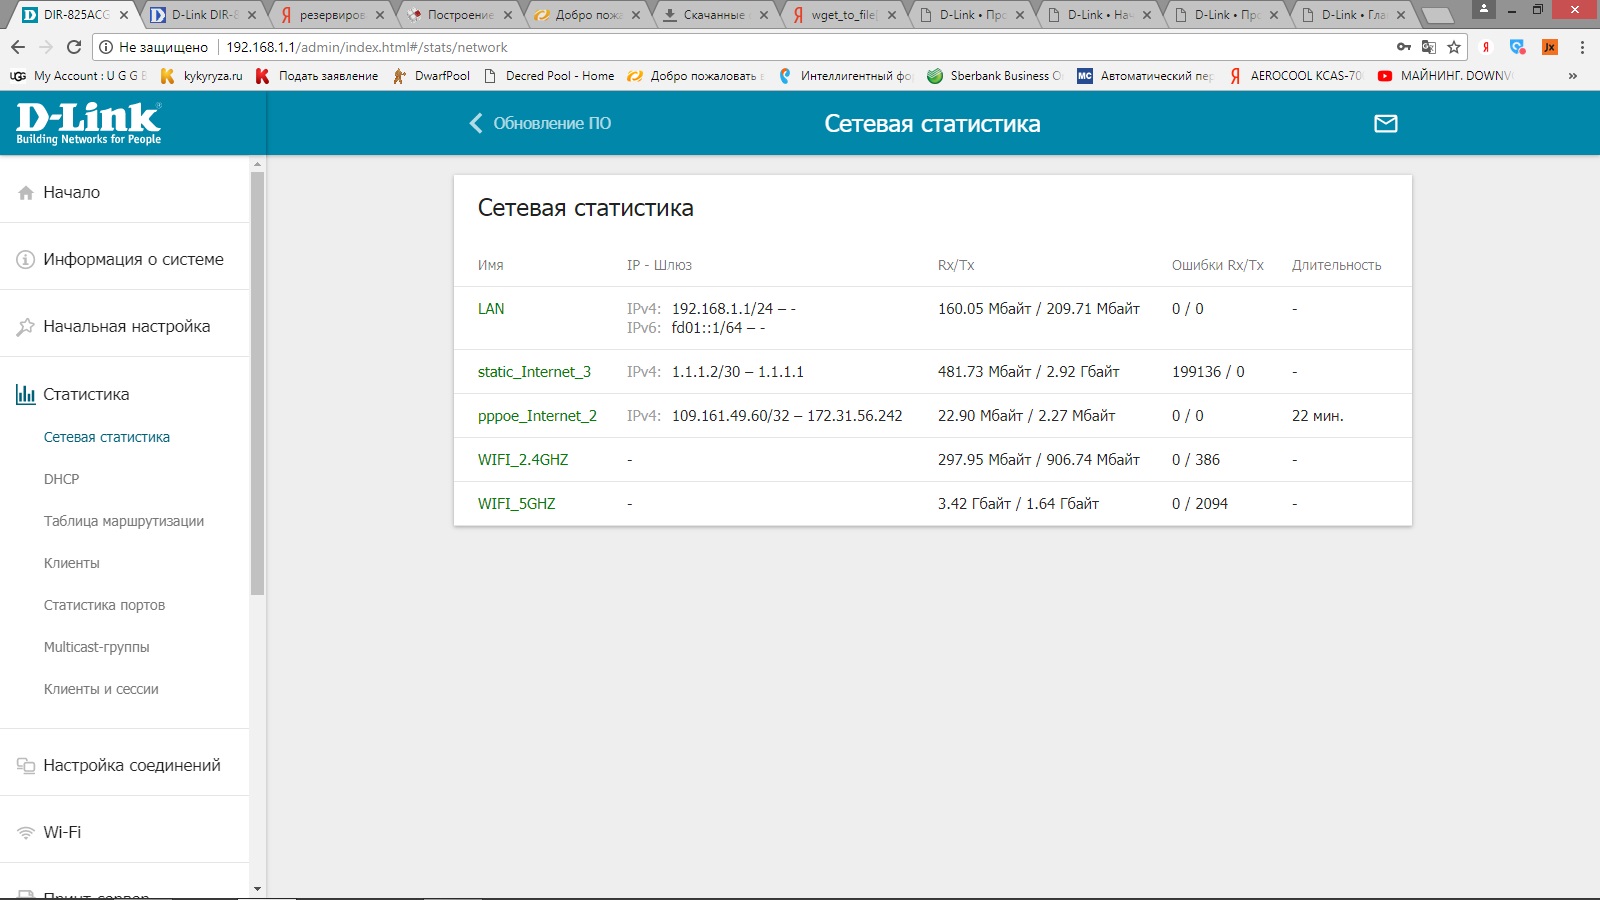Click the blue shield extension icon

1518,47
